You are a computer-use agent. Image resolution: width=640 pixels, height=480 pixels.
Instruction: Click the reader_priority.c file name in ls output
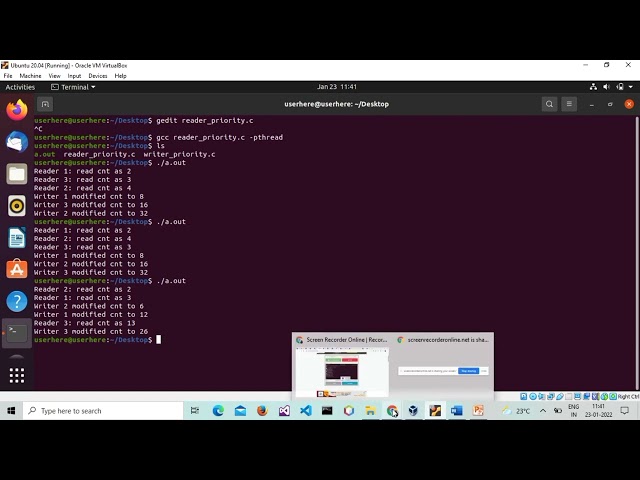pyautogui.click(x=99, y=154)
